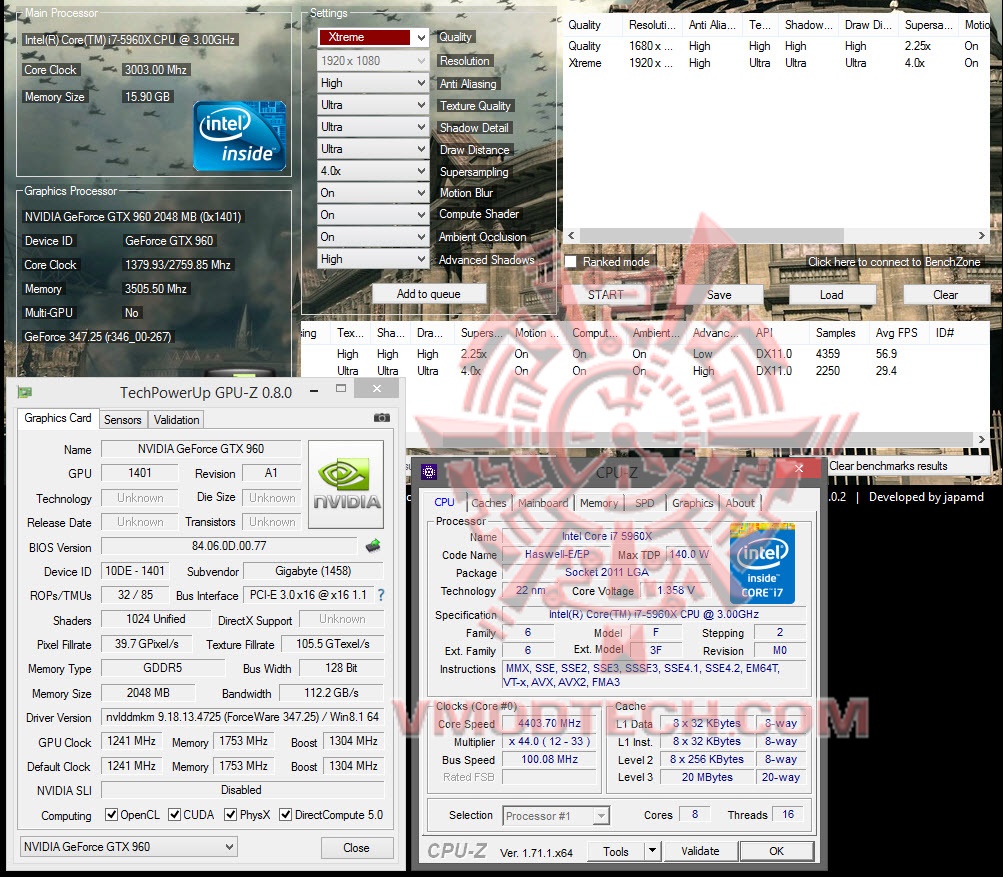Switch to the Validation tab in GPU-Z
This screenshot has width=1003, height=877.
click(x=176, y=420)
